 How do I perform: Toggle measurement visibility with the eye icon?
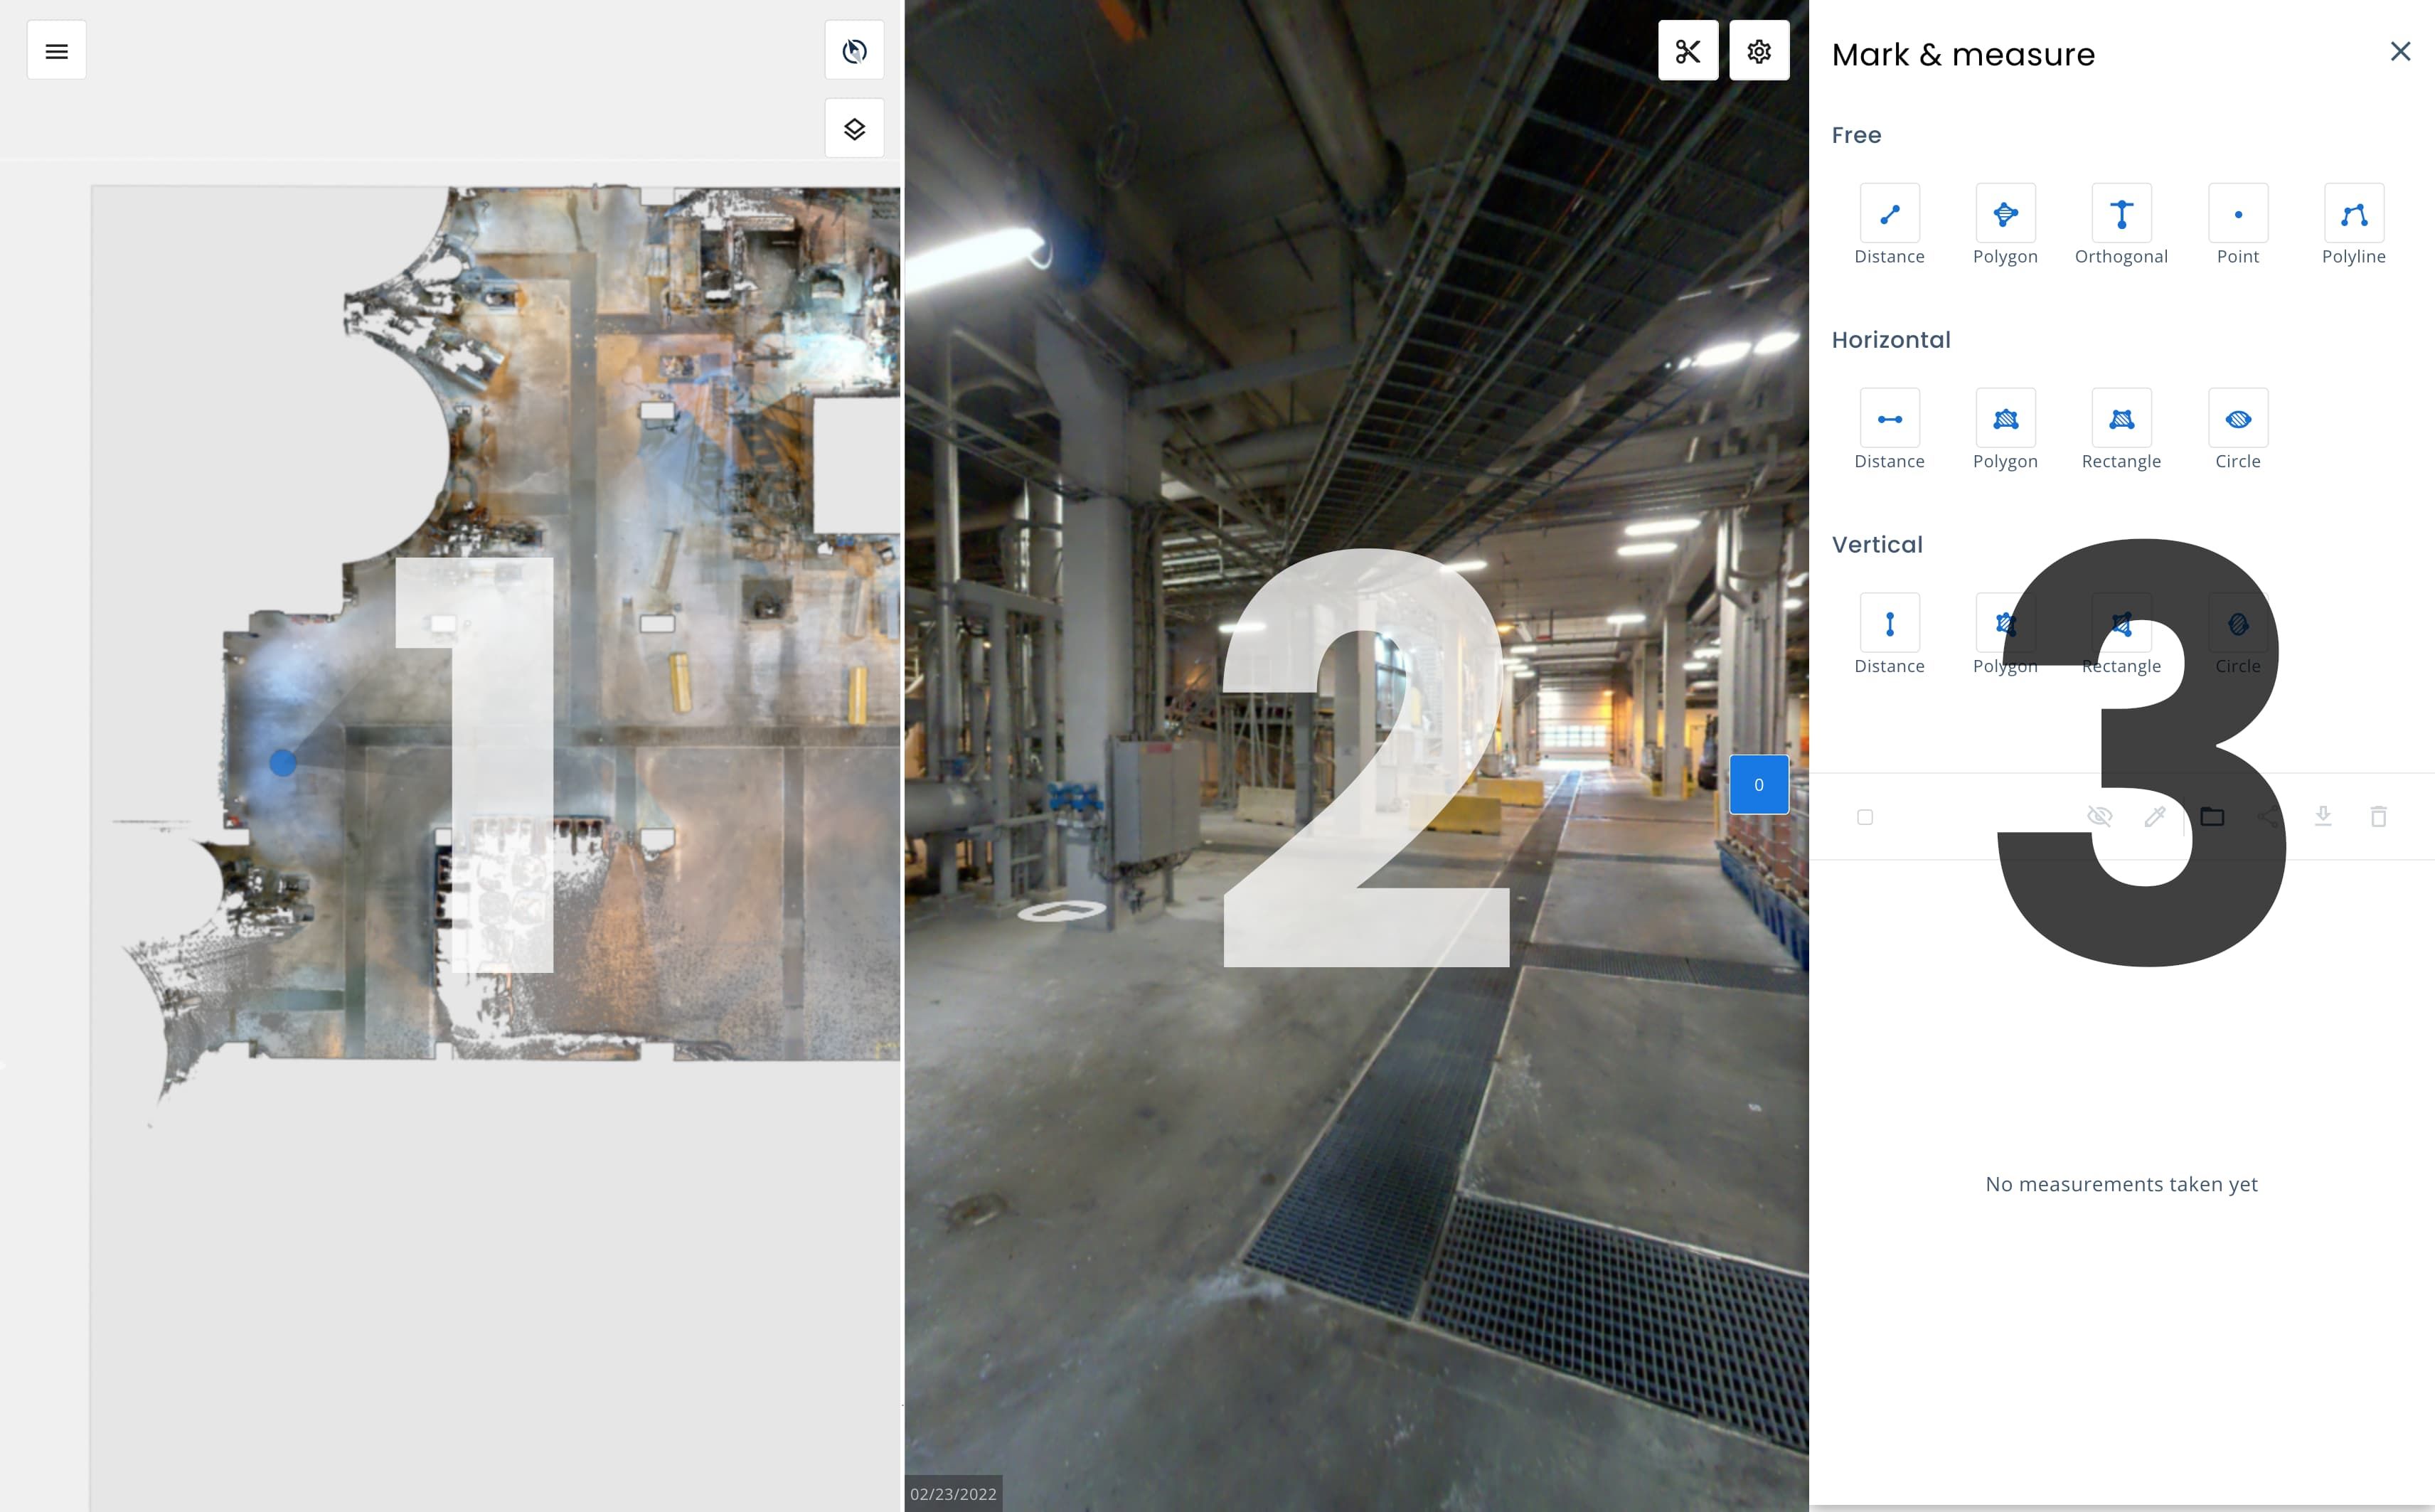(2101, 817)
